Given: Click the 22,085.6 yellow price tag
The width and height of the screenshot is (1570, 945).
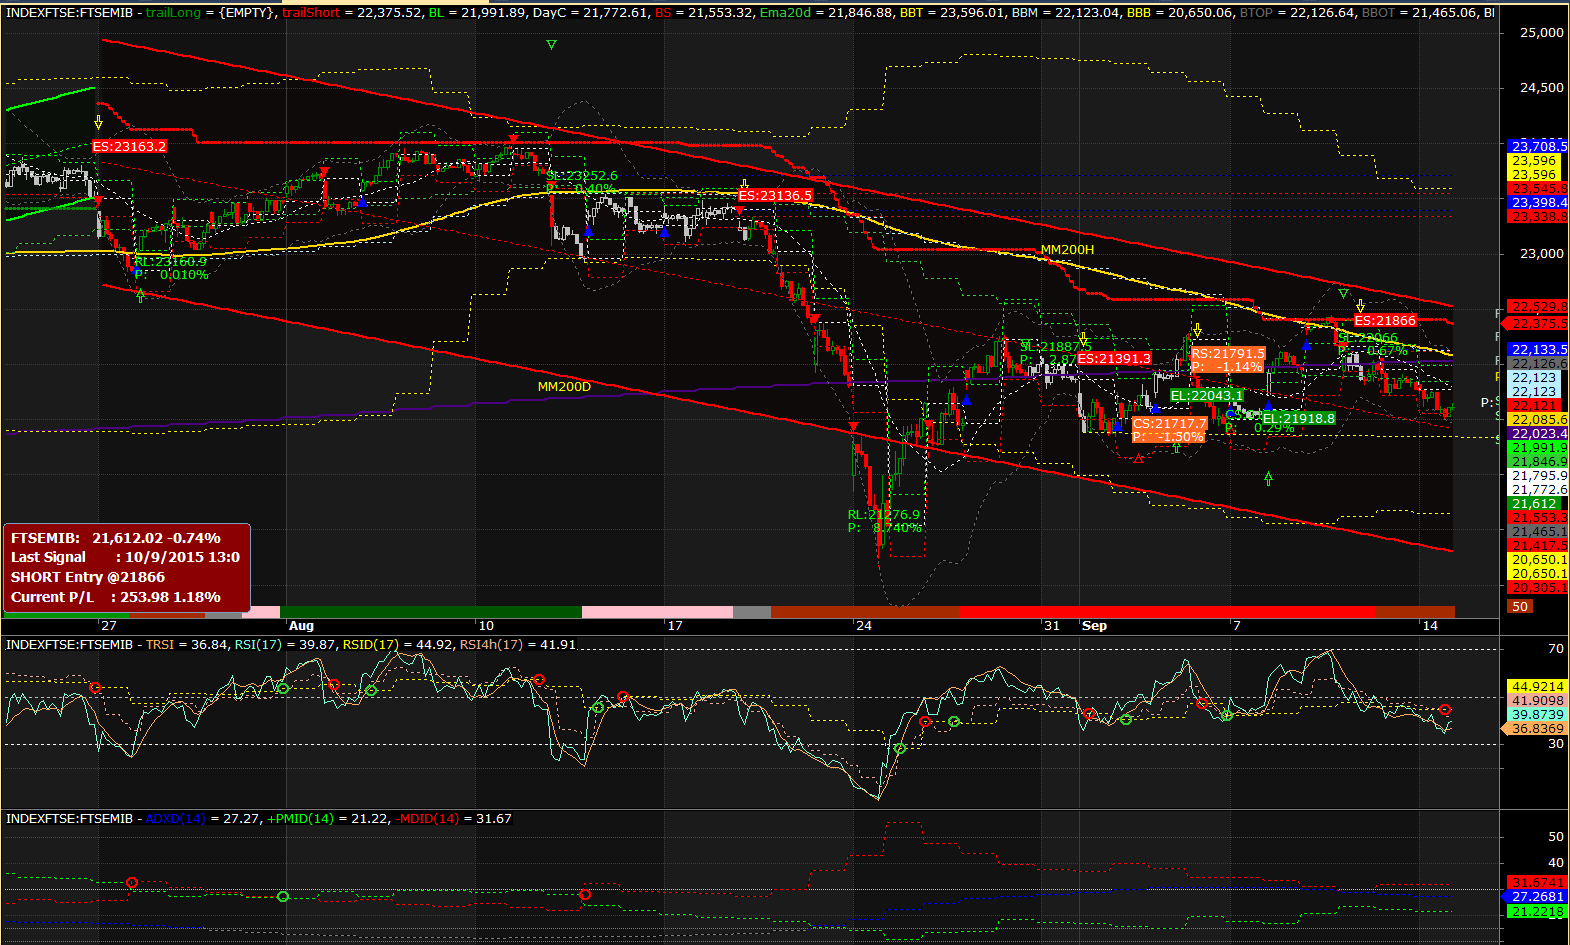Looking at the screenshot, I should (x=1538, y=419).
